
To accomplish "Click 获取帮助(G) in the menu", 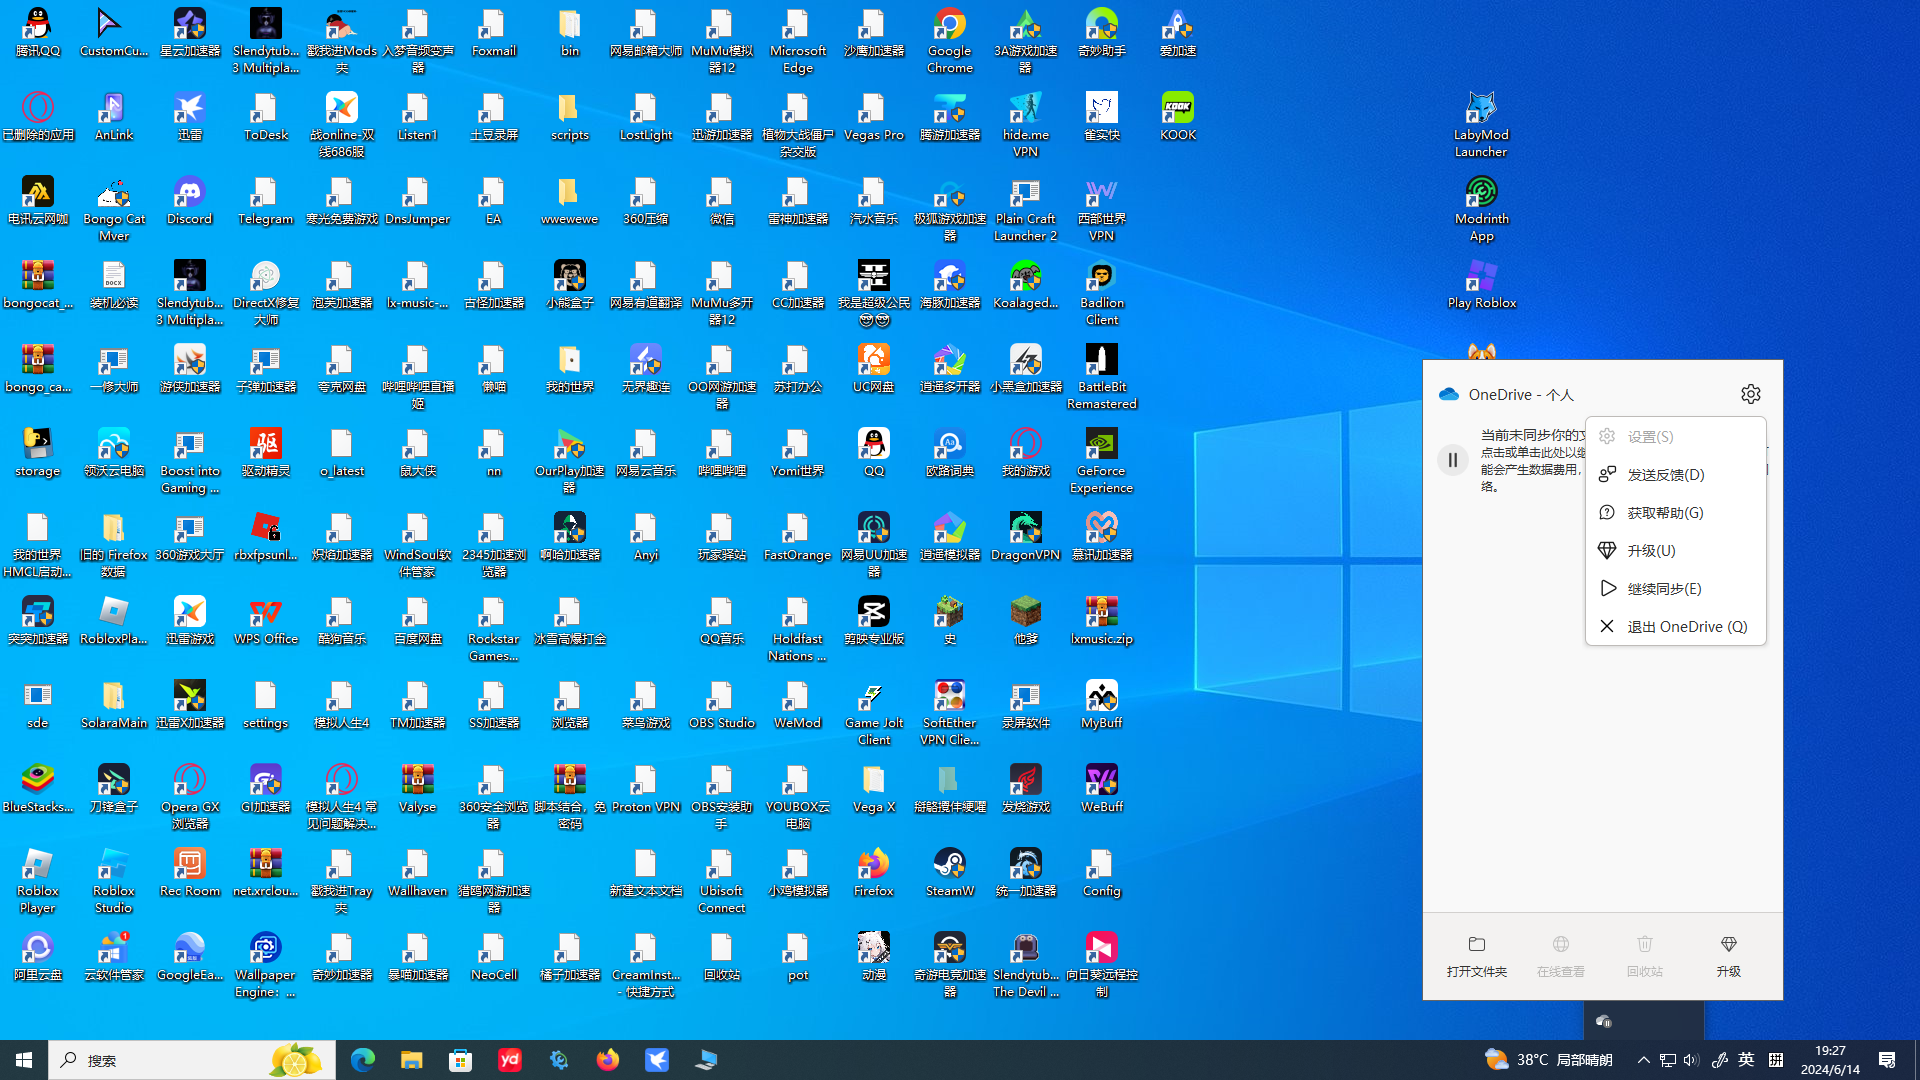I will (x=1664, y=513).
